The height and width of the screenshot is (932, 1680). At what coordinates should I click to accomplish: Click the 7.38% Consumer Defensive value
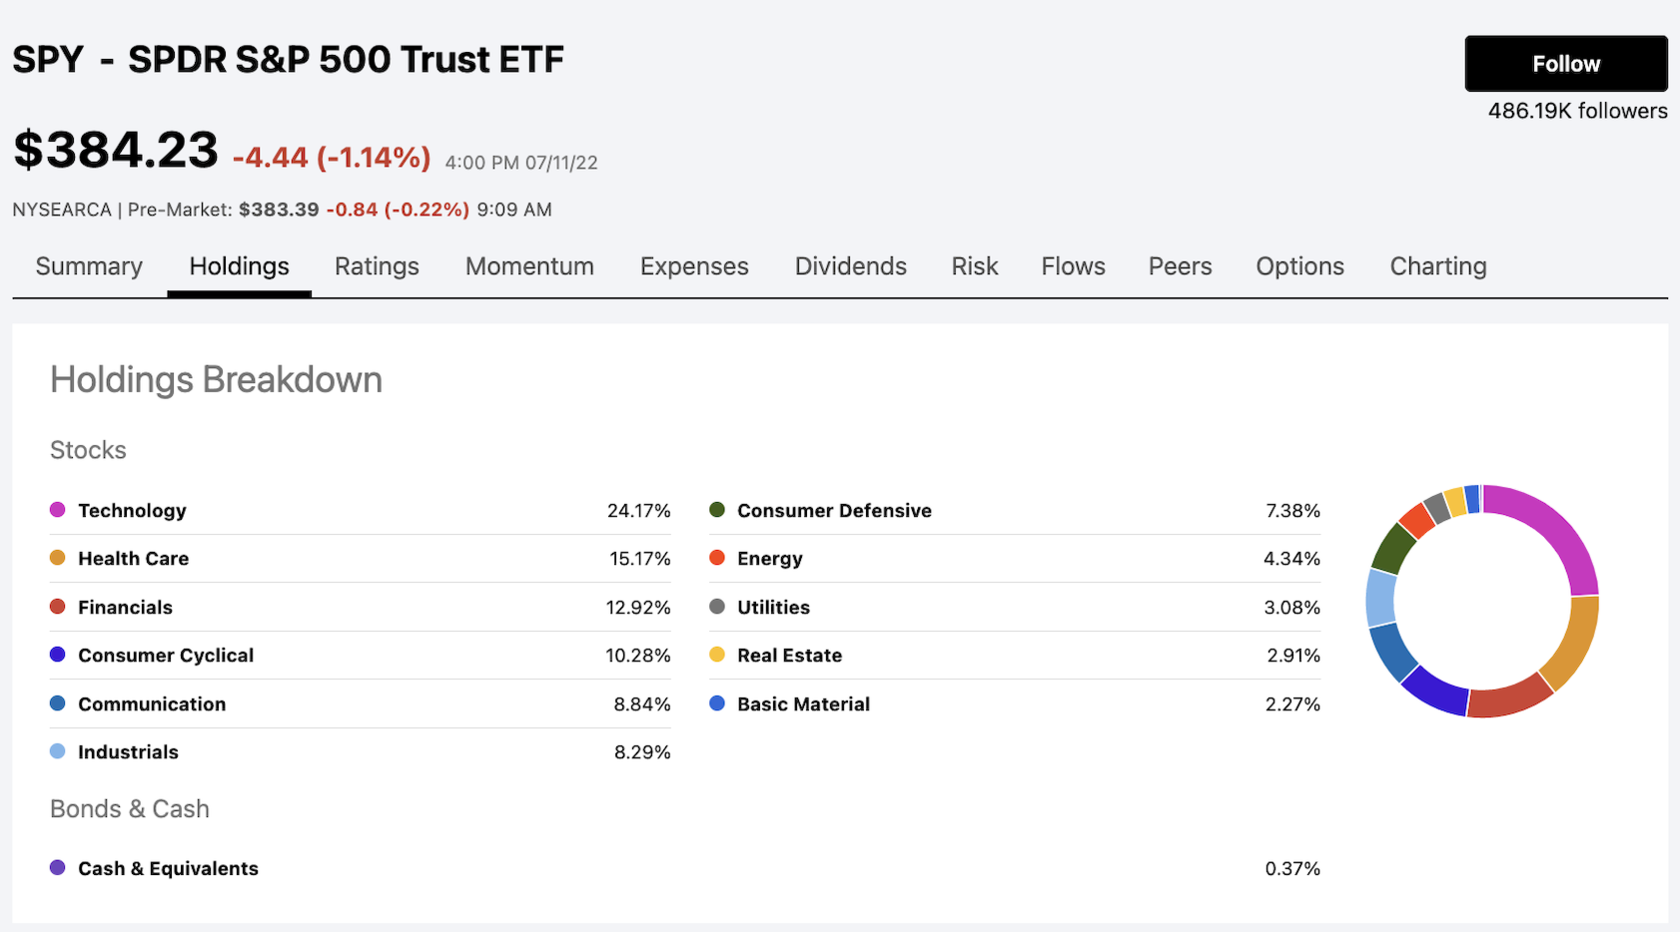pos(1293,510)
